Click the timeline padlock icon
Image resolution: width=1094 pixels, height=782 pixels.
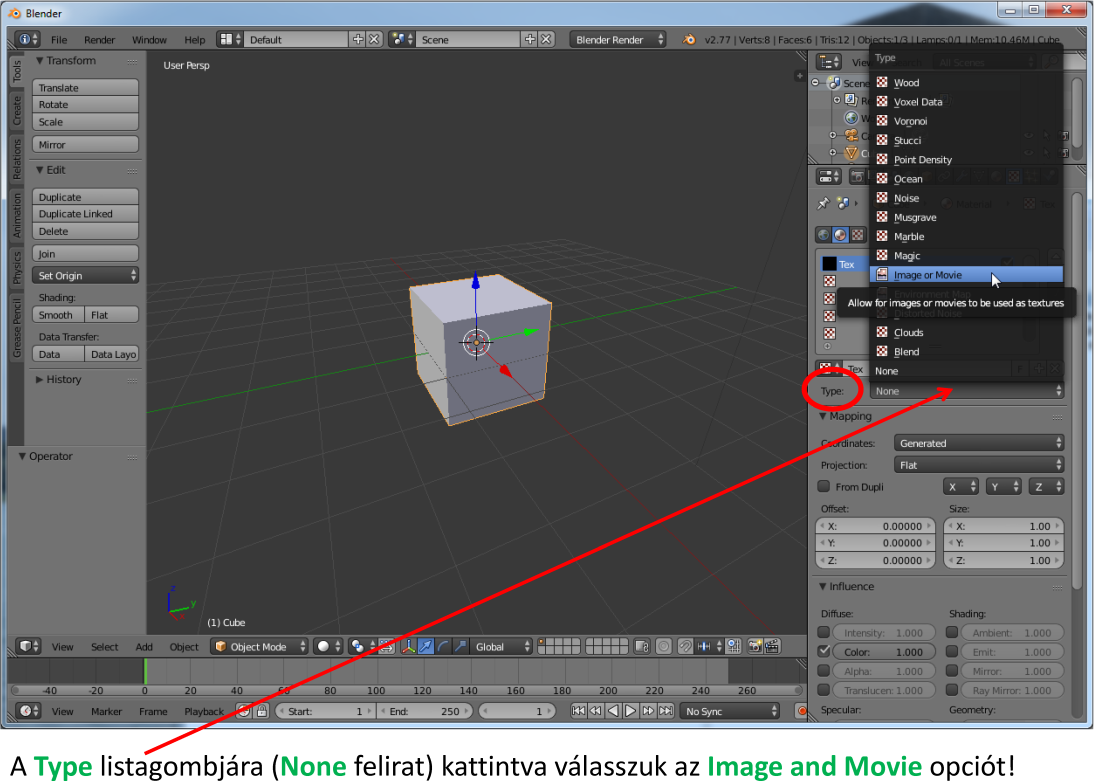pyautogui.click(x=262, y=711)
